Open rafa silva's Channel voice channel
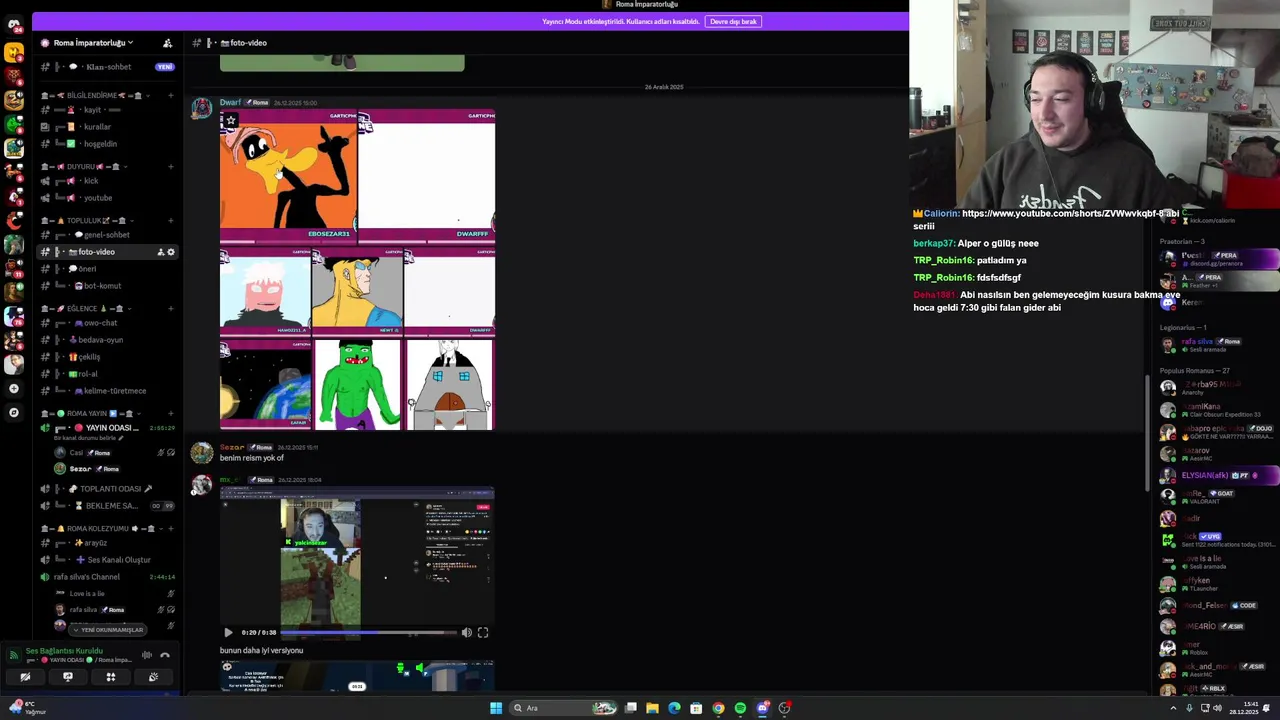Viewport: 1280px width, 720px height. pos(108,577)
